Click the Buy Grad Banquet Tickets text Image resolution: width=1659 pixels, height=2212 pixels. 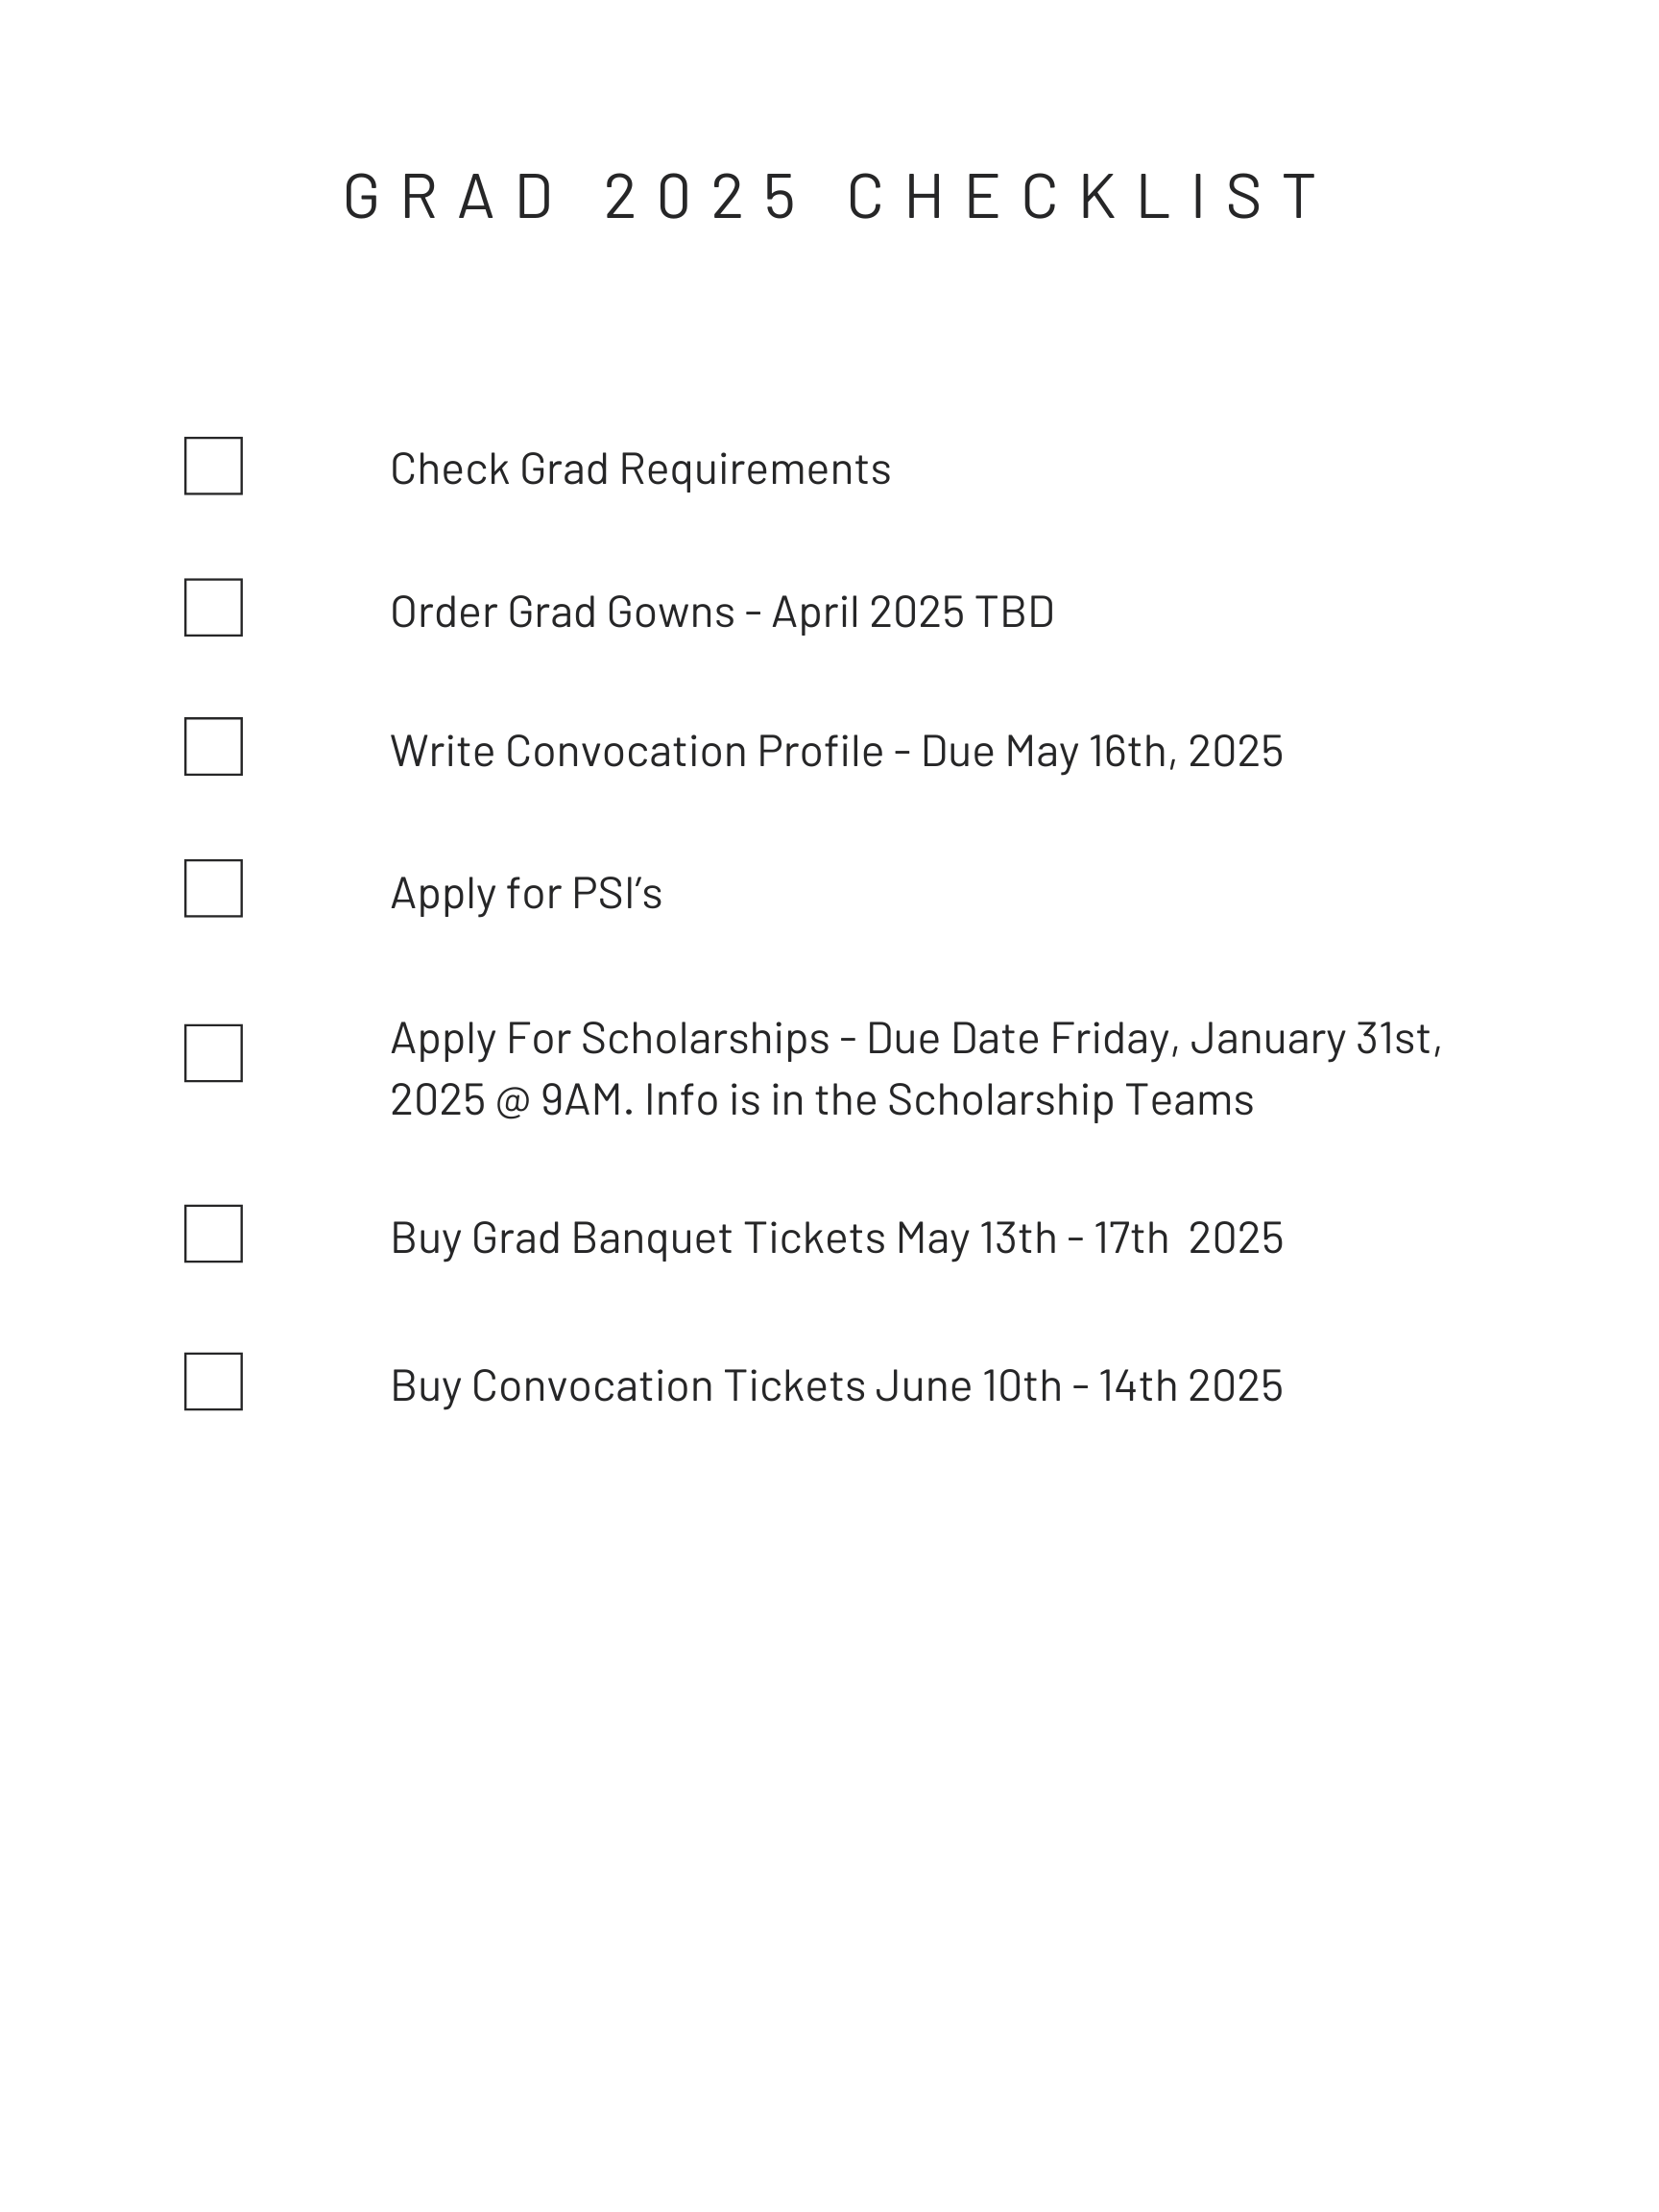coord(637,1238)
